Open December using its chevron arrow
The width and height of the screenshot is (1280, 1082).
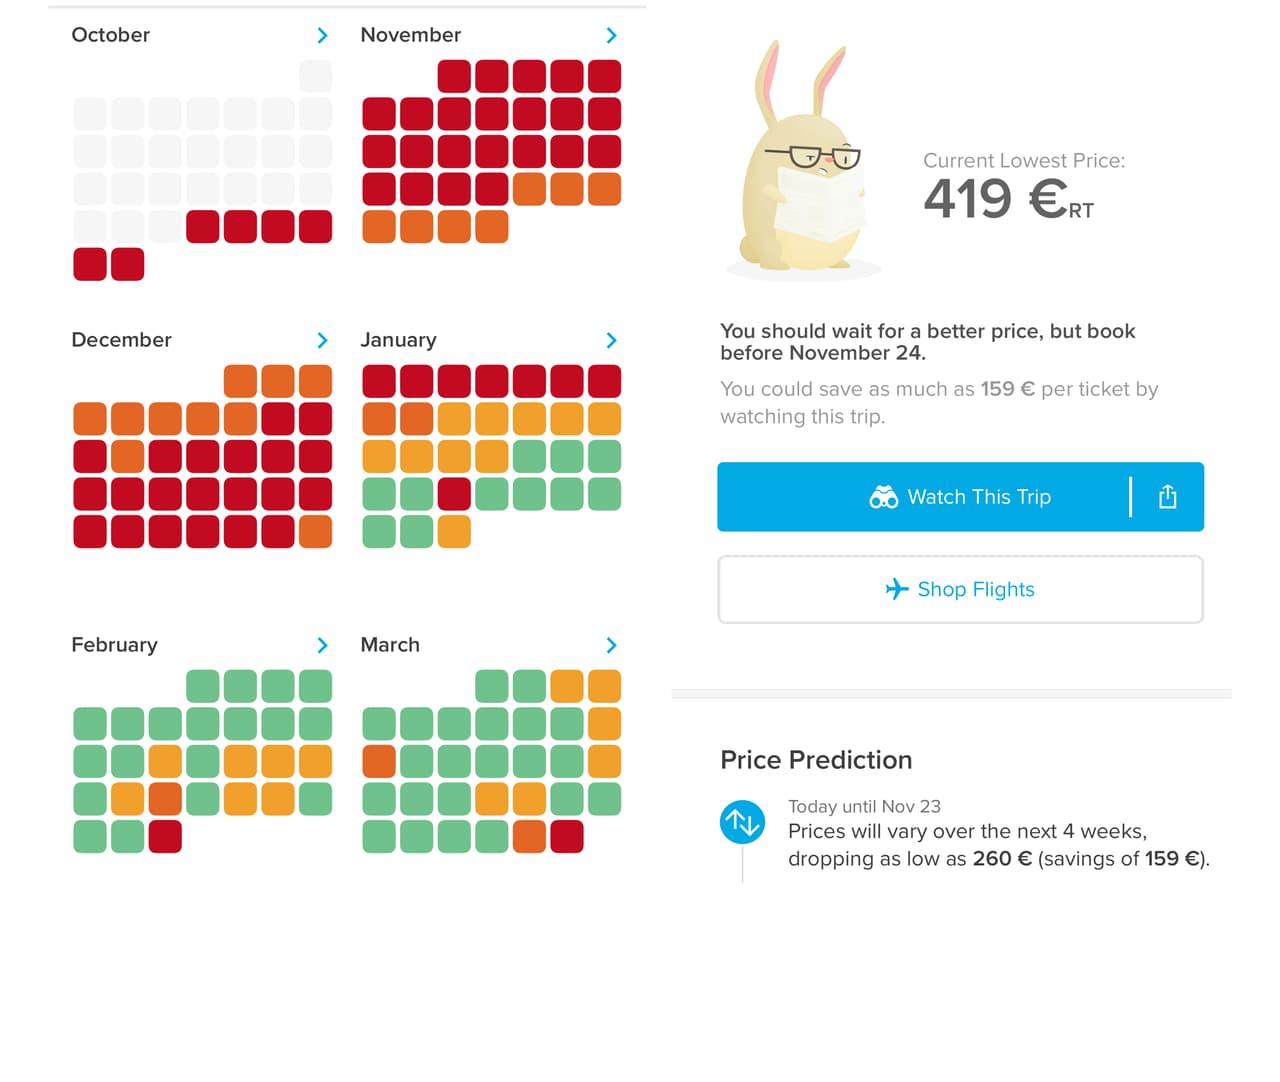322,340
